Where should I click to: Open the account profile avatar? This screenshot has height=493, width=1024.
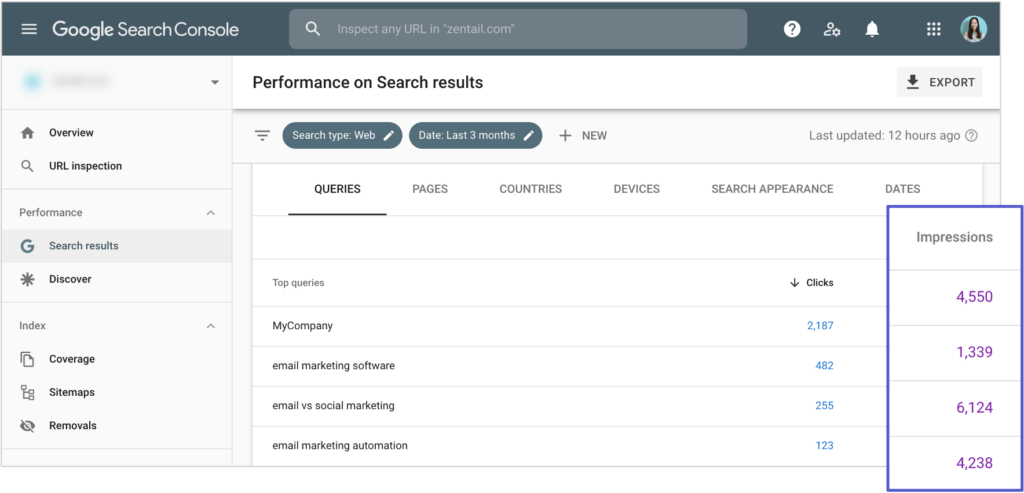pos(973,29)
